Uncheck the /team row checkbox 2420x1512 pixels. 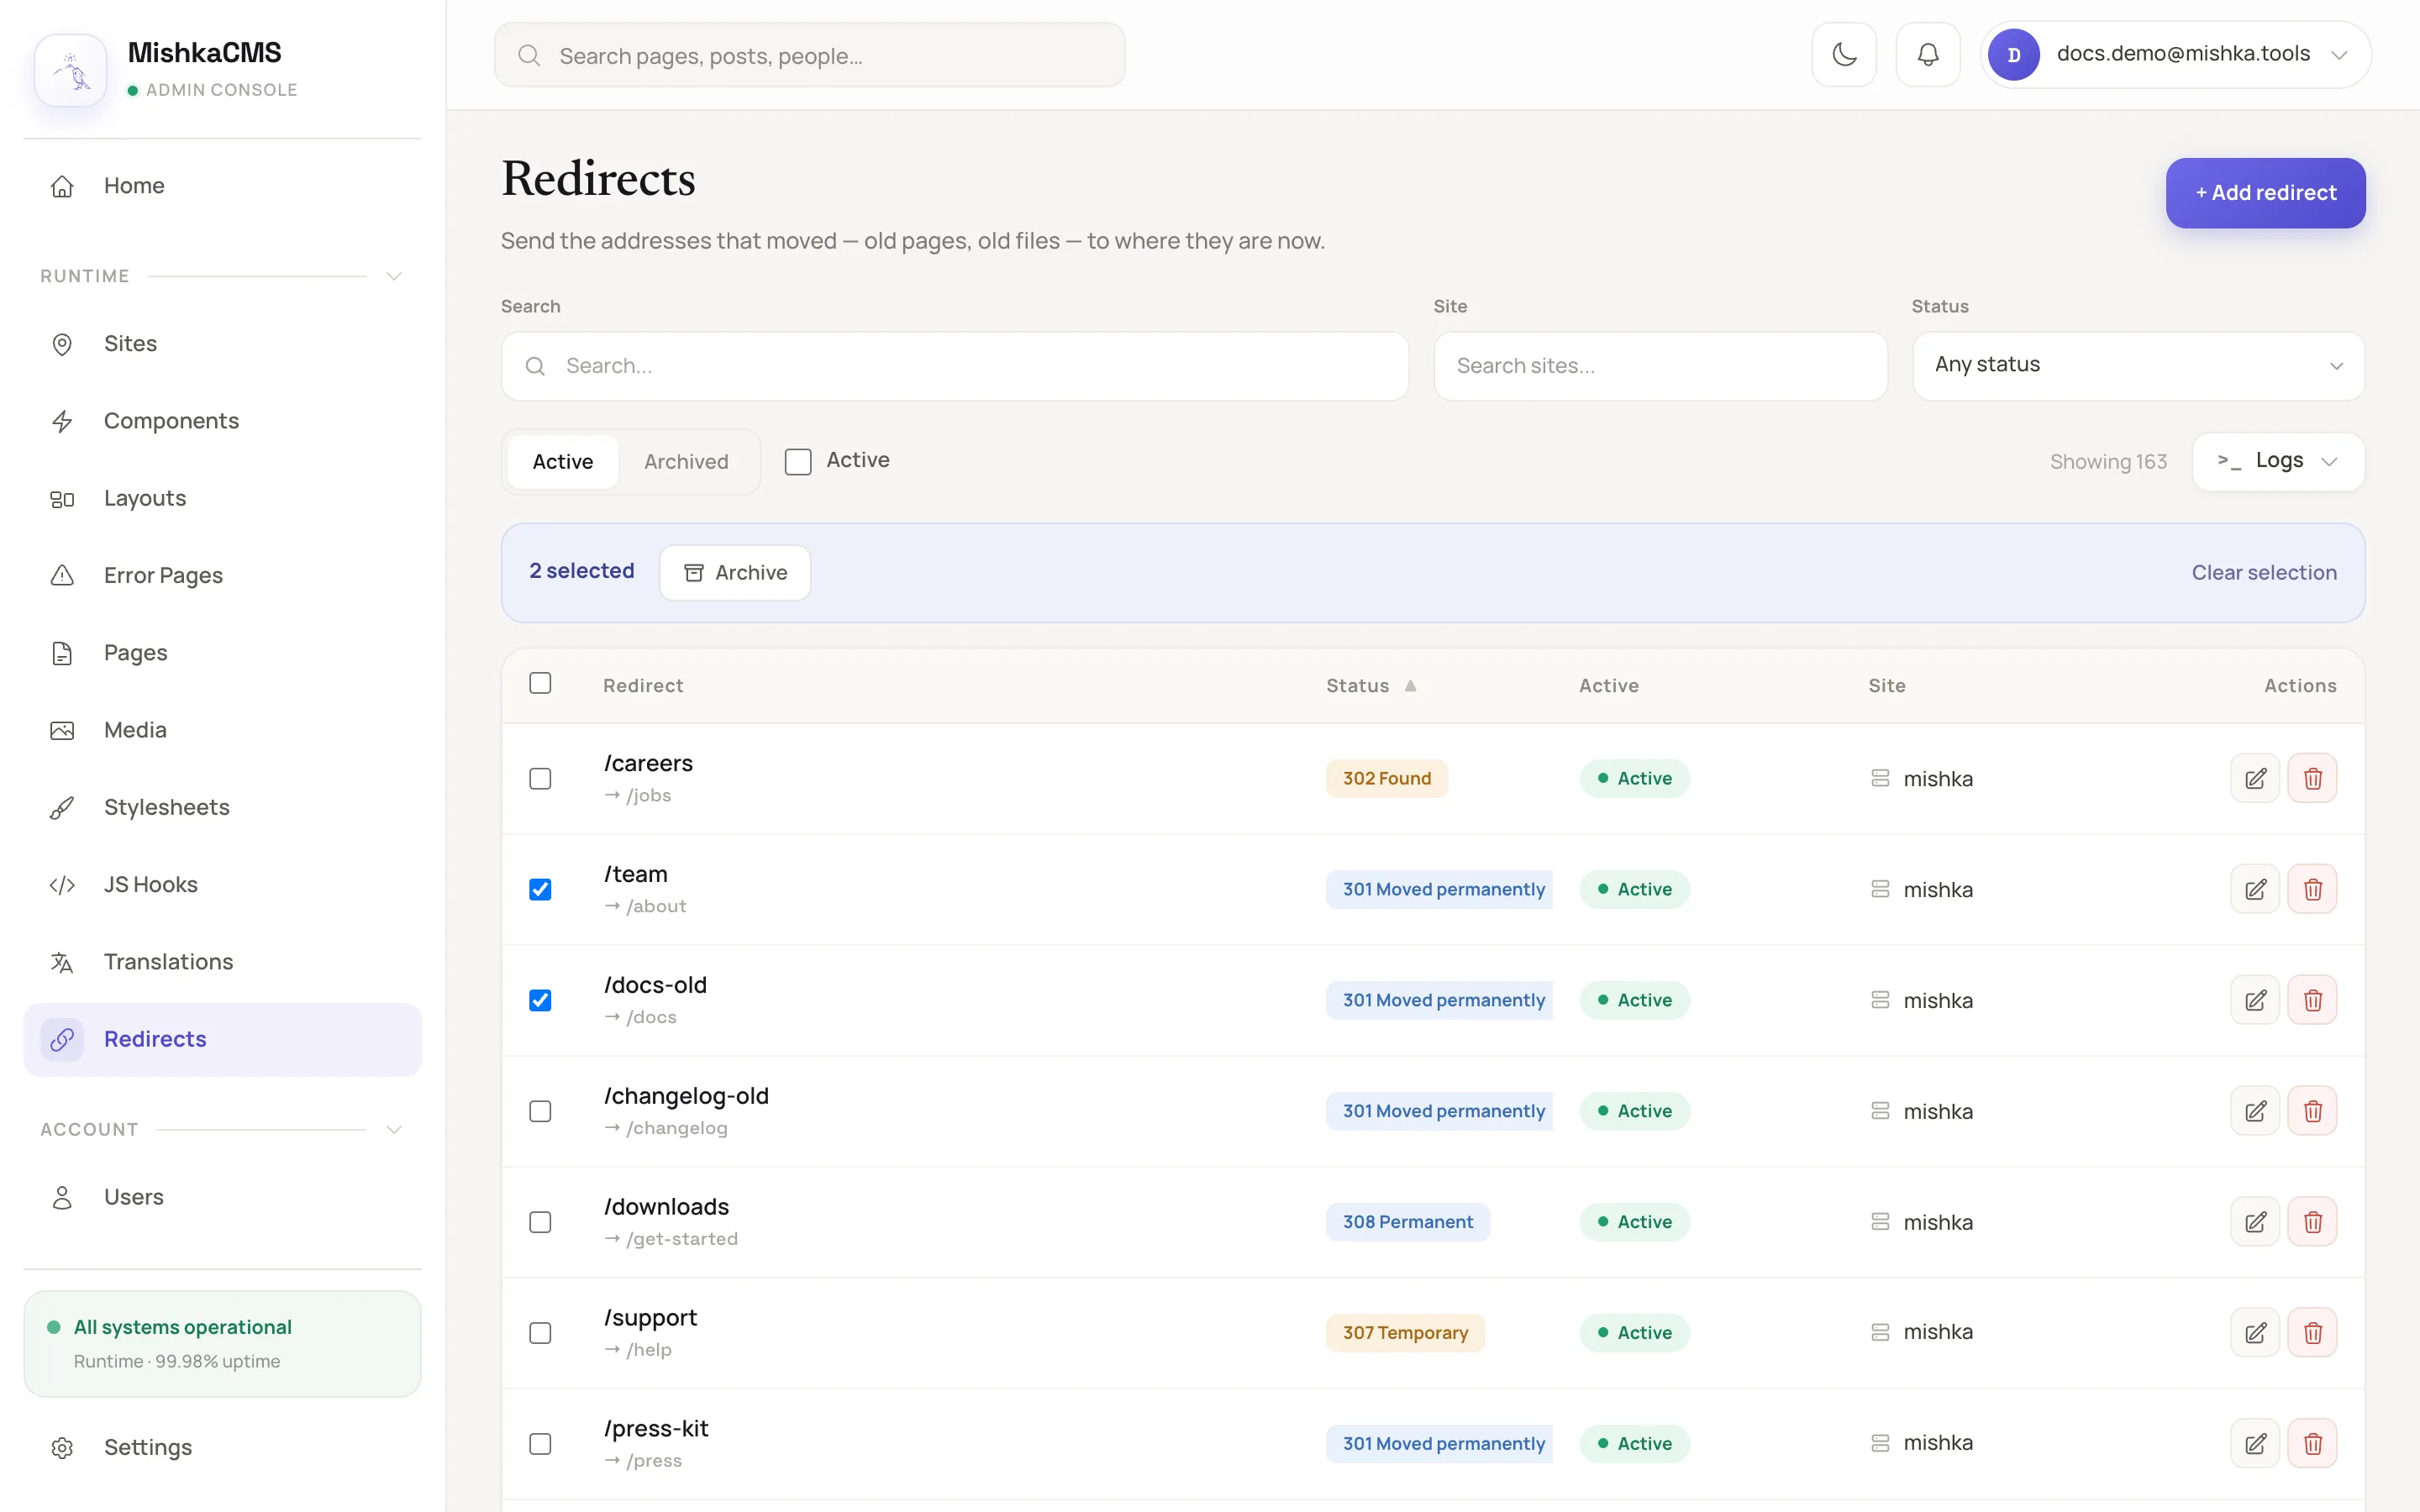540,889
